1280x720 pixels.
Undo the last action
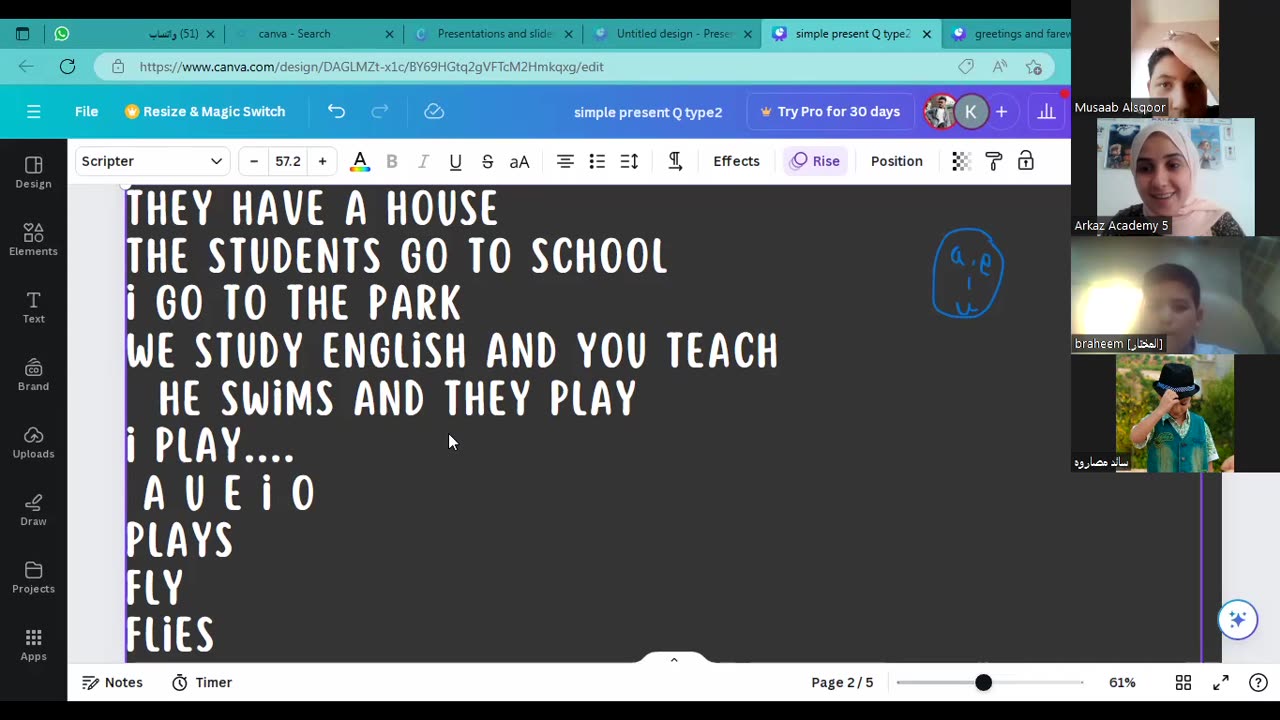336,112
